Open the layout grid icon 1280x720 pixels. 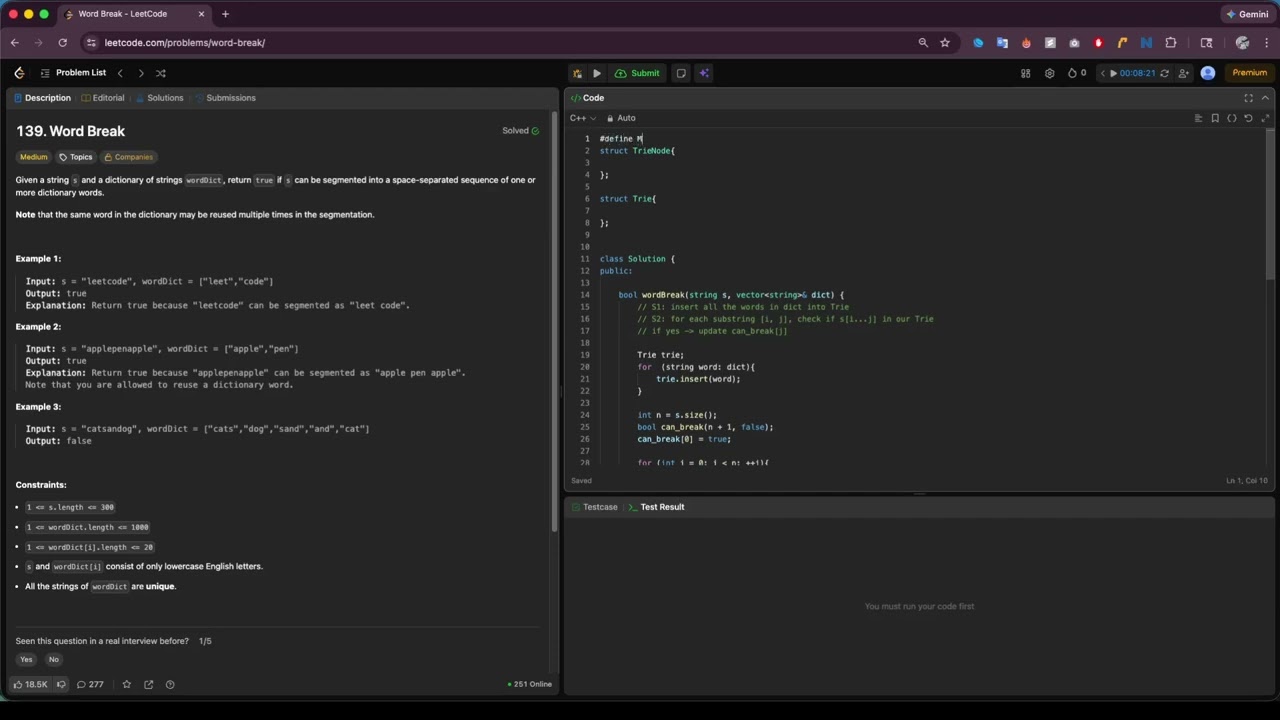pyautogui.click(x=1025, y=73)
